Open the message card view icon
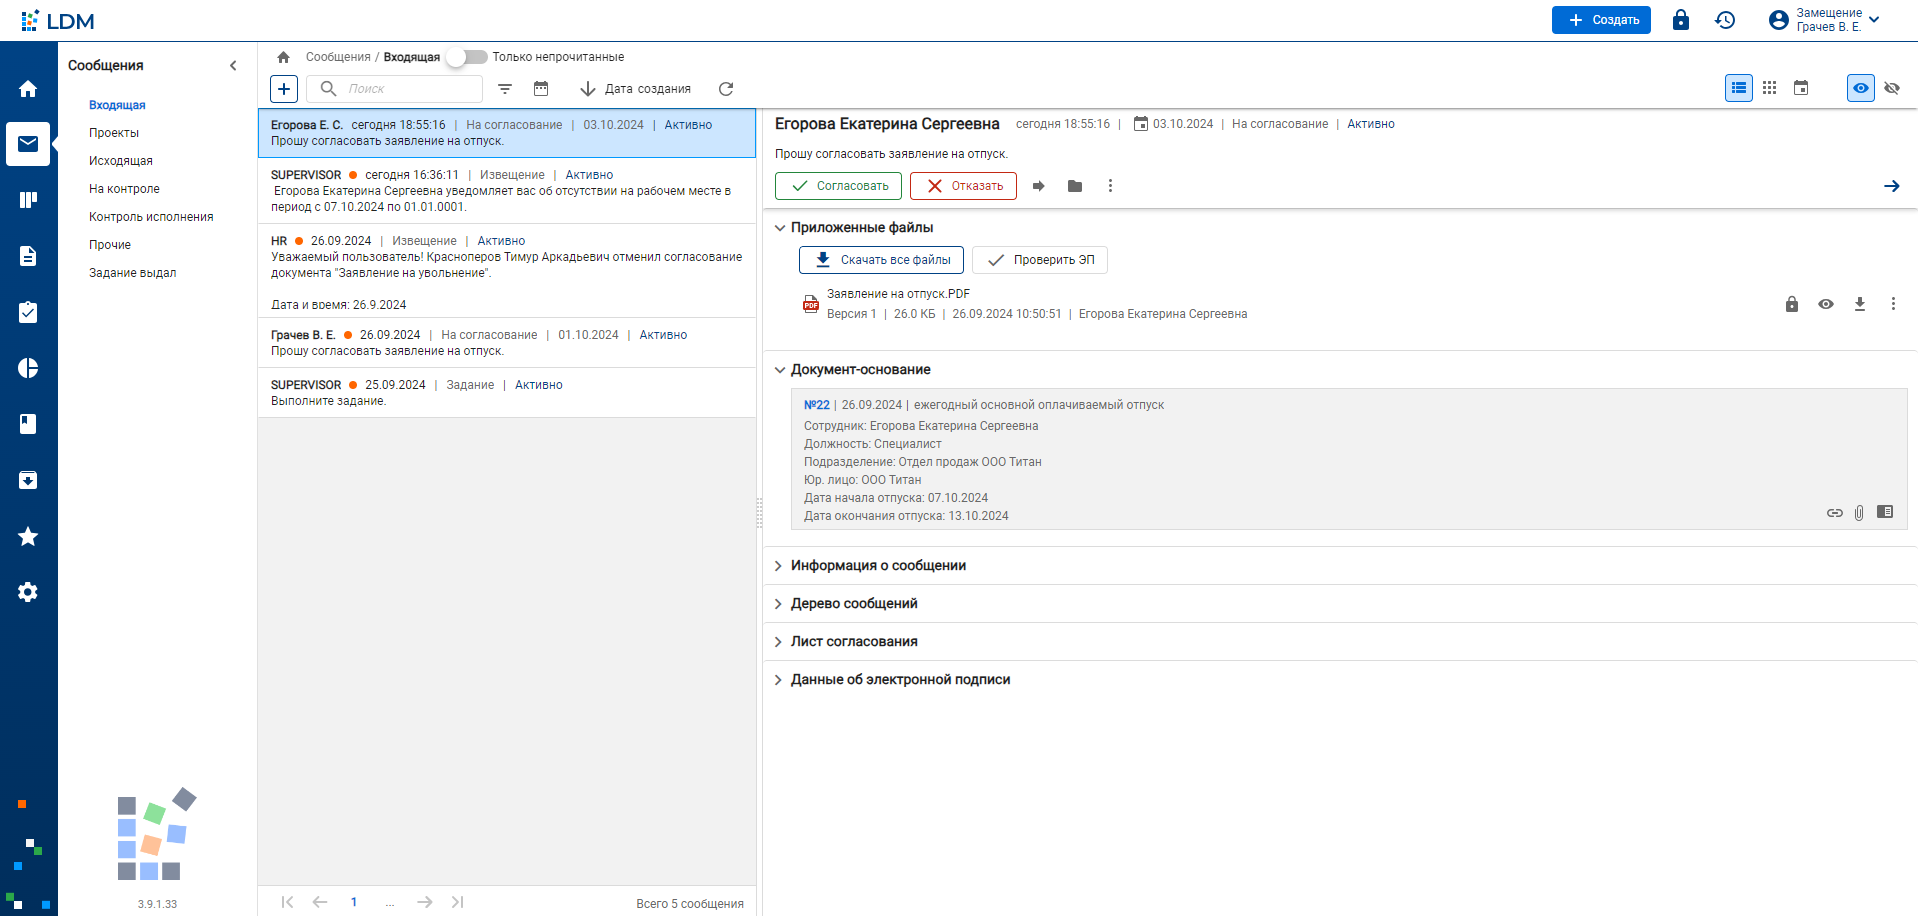1918x916 pixels. tap(1801, 88)
